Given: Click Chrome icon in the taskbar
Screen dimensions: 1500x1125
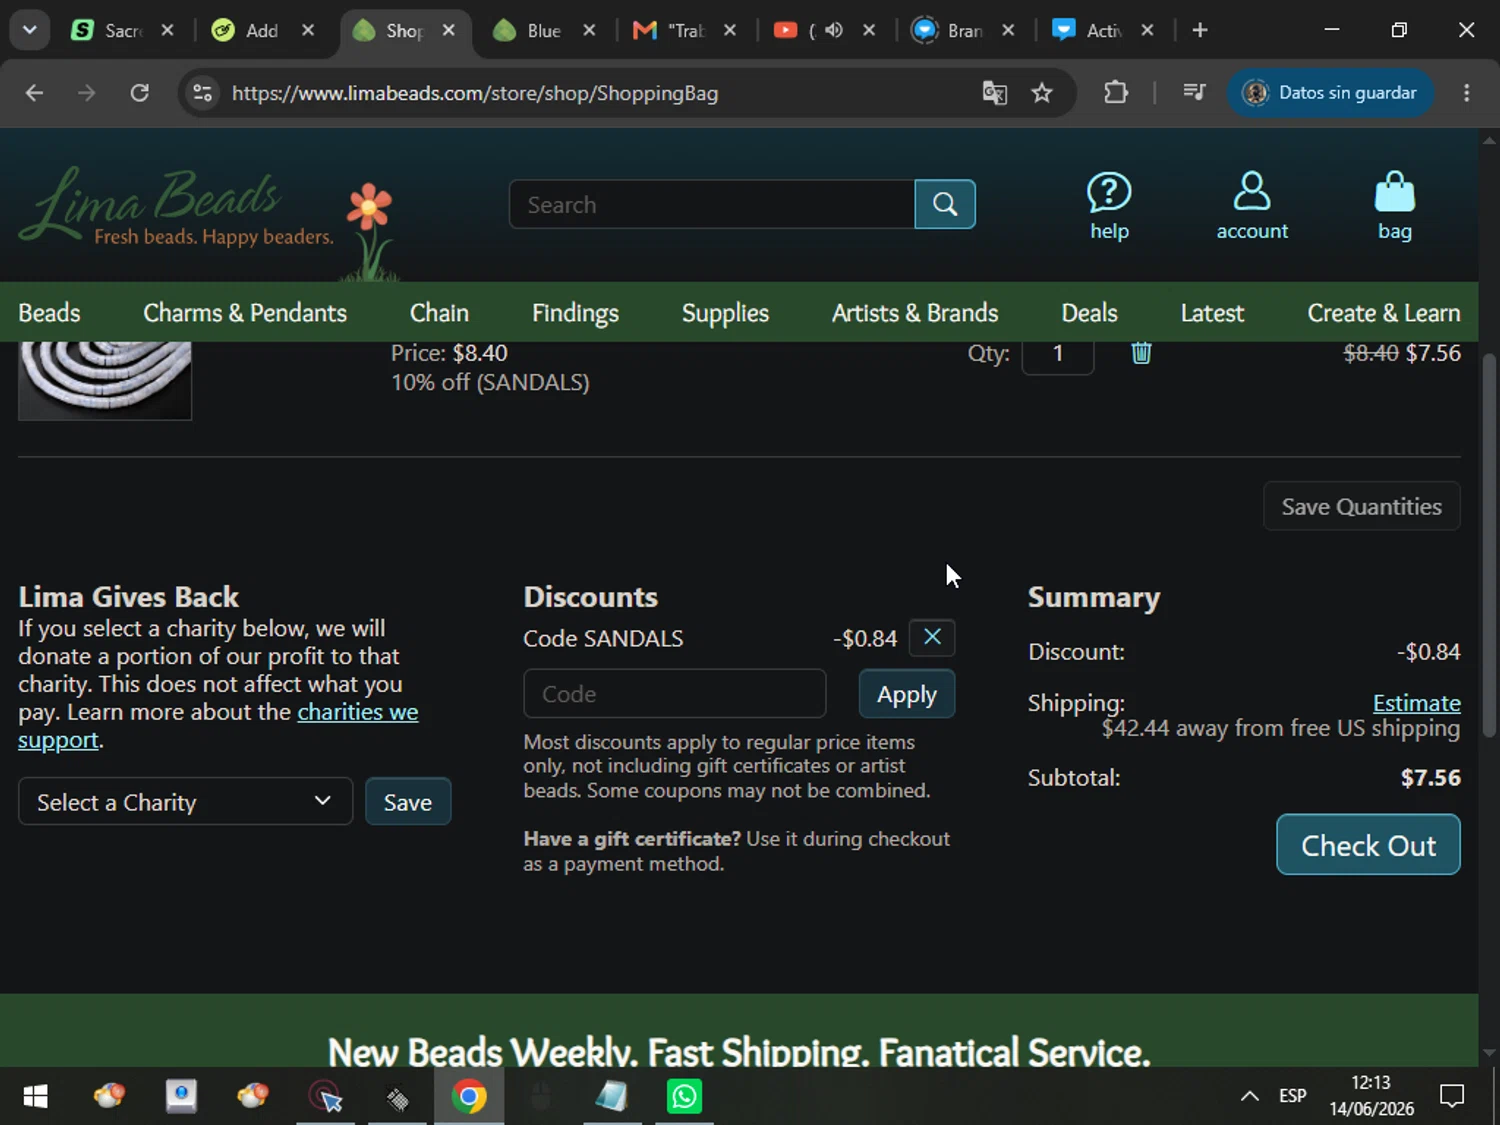Looking at the screenshot, I should pyautogui.click(x=469, y=1097).
